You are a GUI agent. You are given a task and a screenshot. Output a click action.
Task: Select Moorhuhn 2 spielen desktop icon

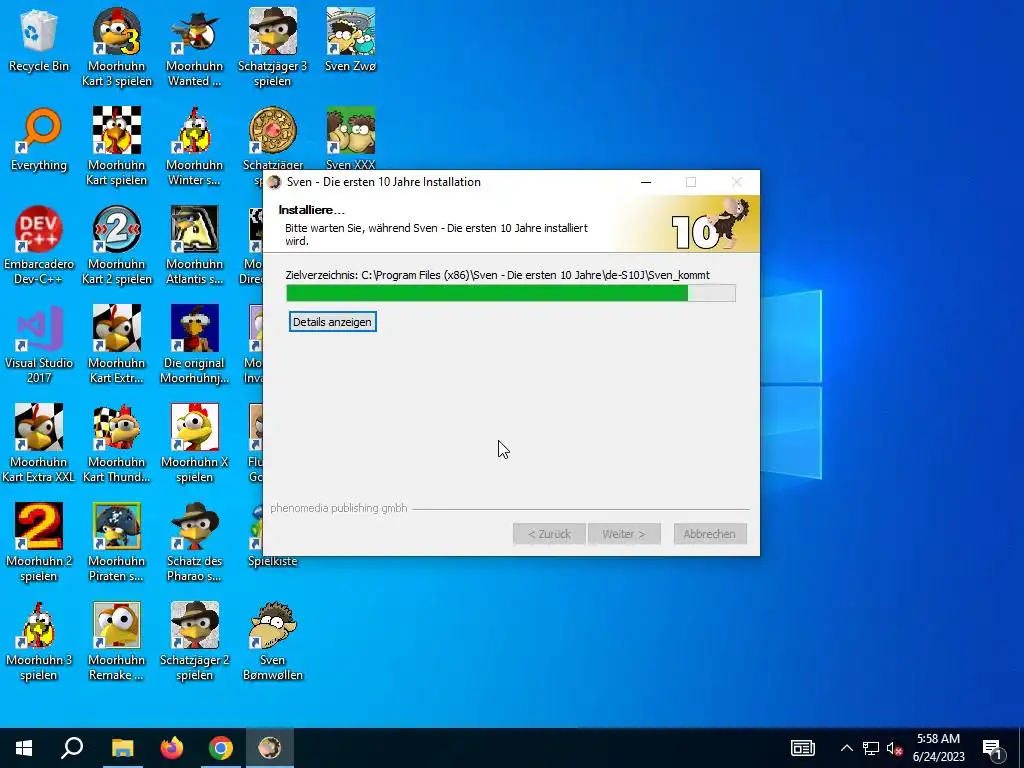pyautogui.click(x=39, y=543)
